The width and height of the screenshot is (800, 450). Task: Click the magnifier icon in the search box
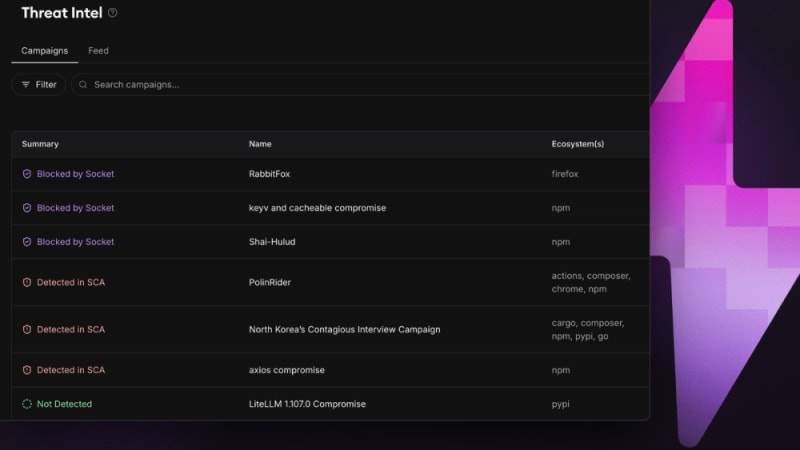[83, 85]
